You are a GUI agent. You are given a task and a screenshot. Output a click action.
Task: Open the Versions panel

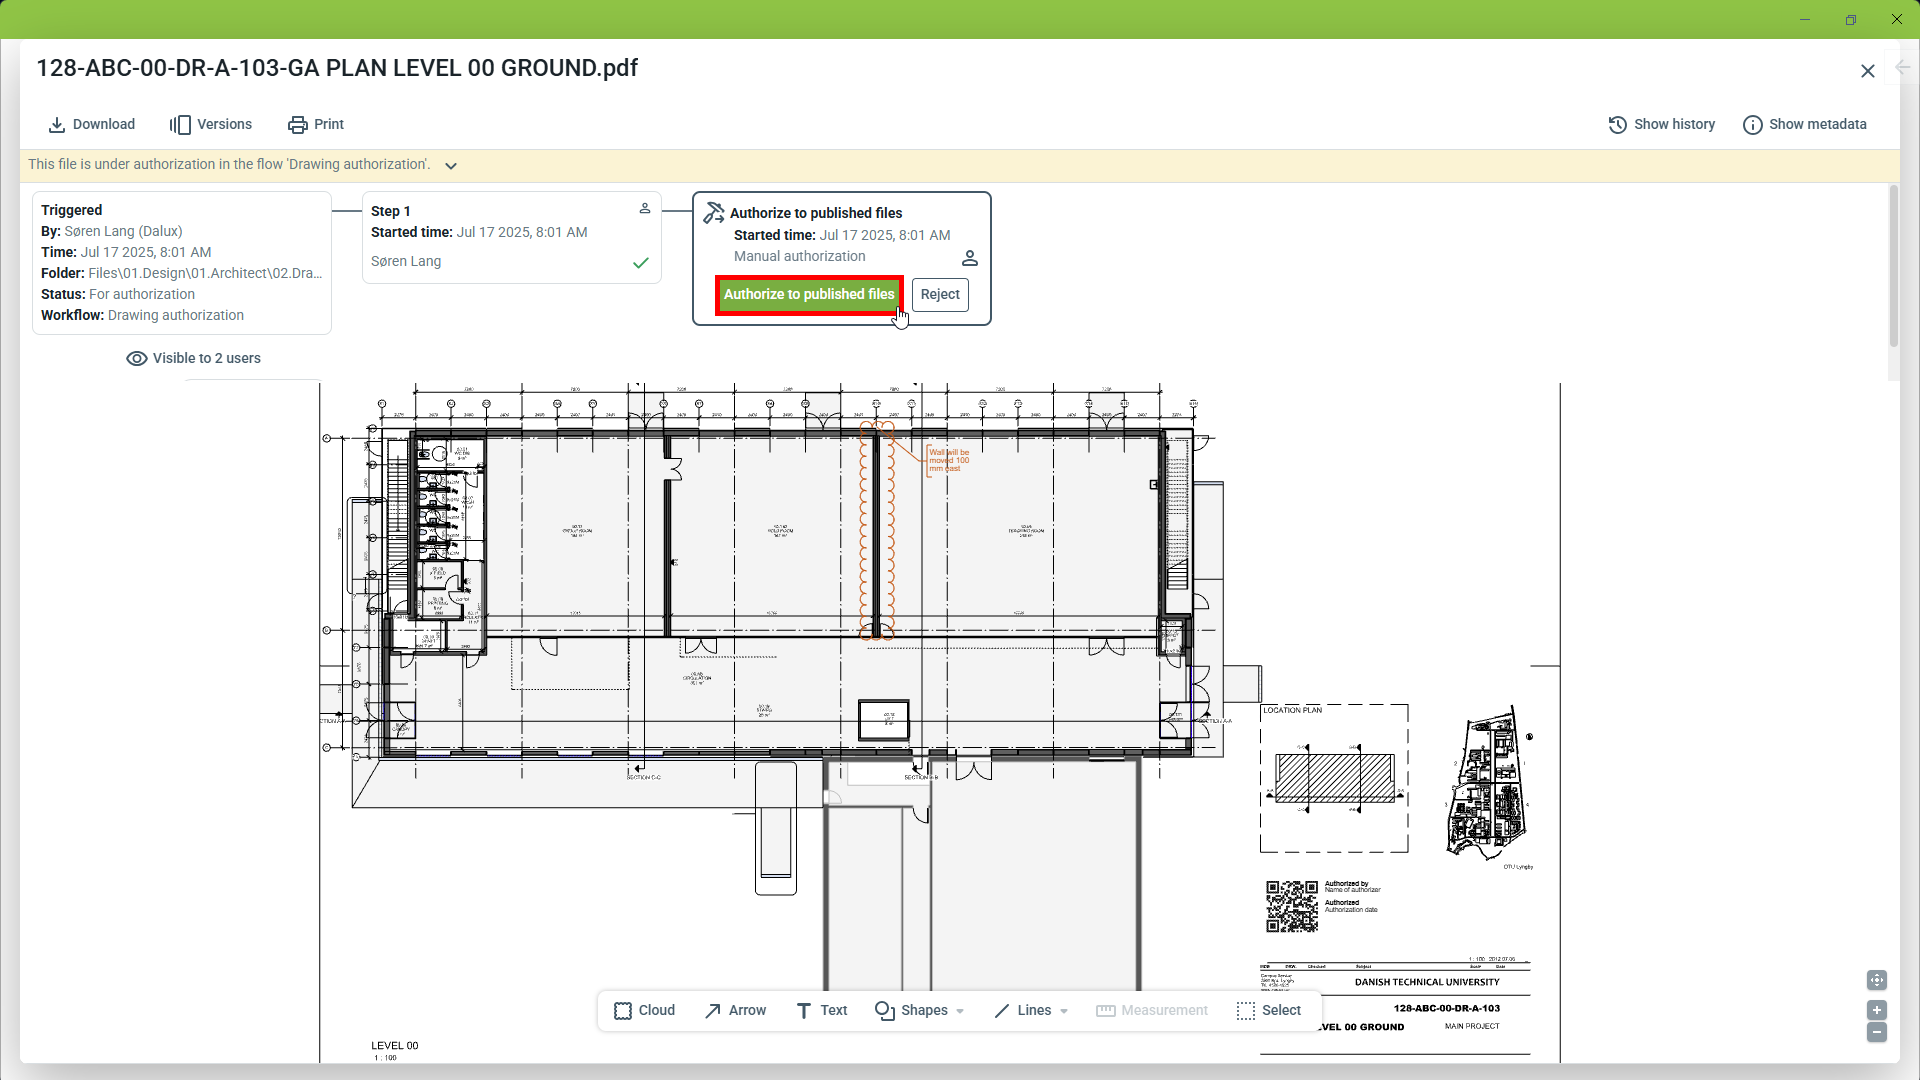pos(210,125)
